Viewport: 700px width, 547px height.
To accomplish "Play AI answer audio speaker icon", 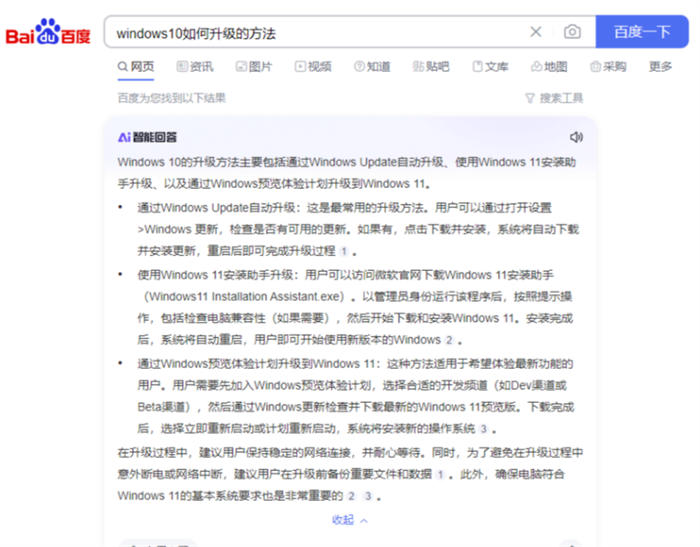I will point(576,137).
